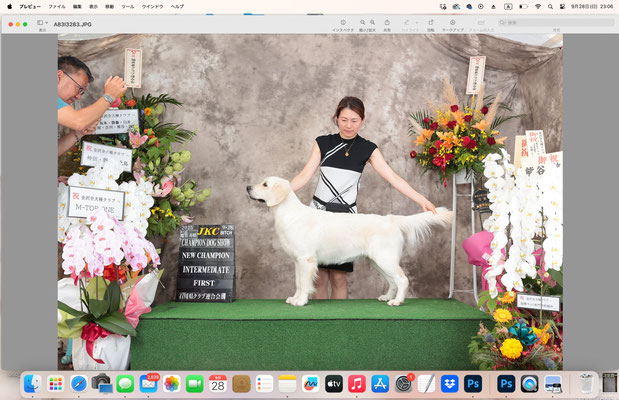Open the Apple menu
The width and height of the screenshot is (619, 400).
click(x=9, y=6)
